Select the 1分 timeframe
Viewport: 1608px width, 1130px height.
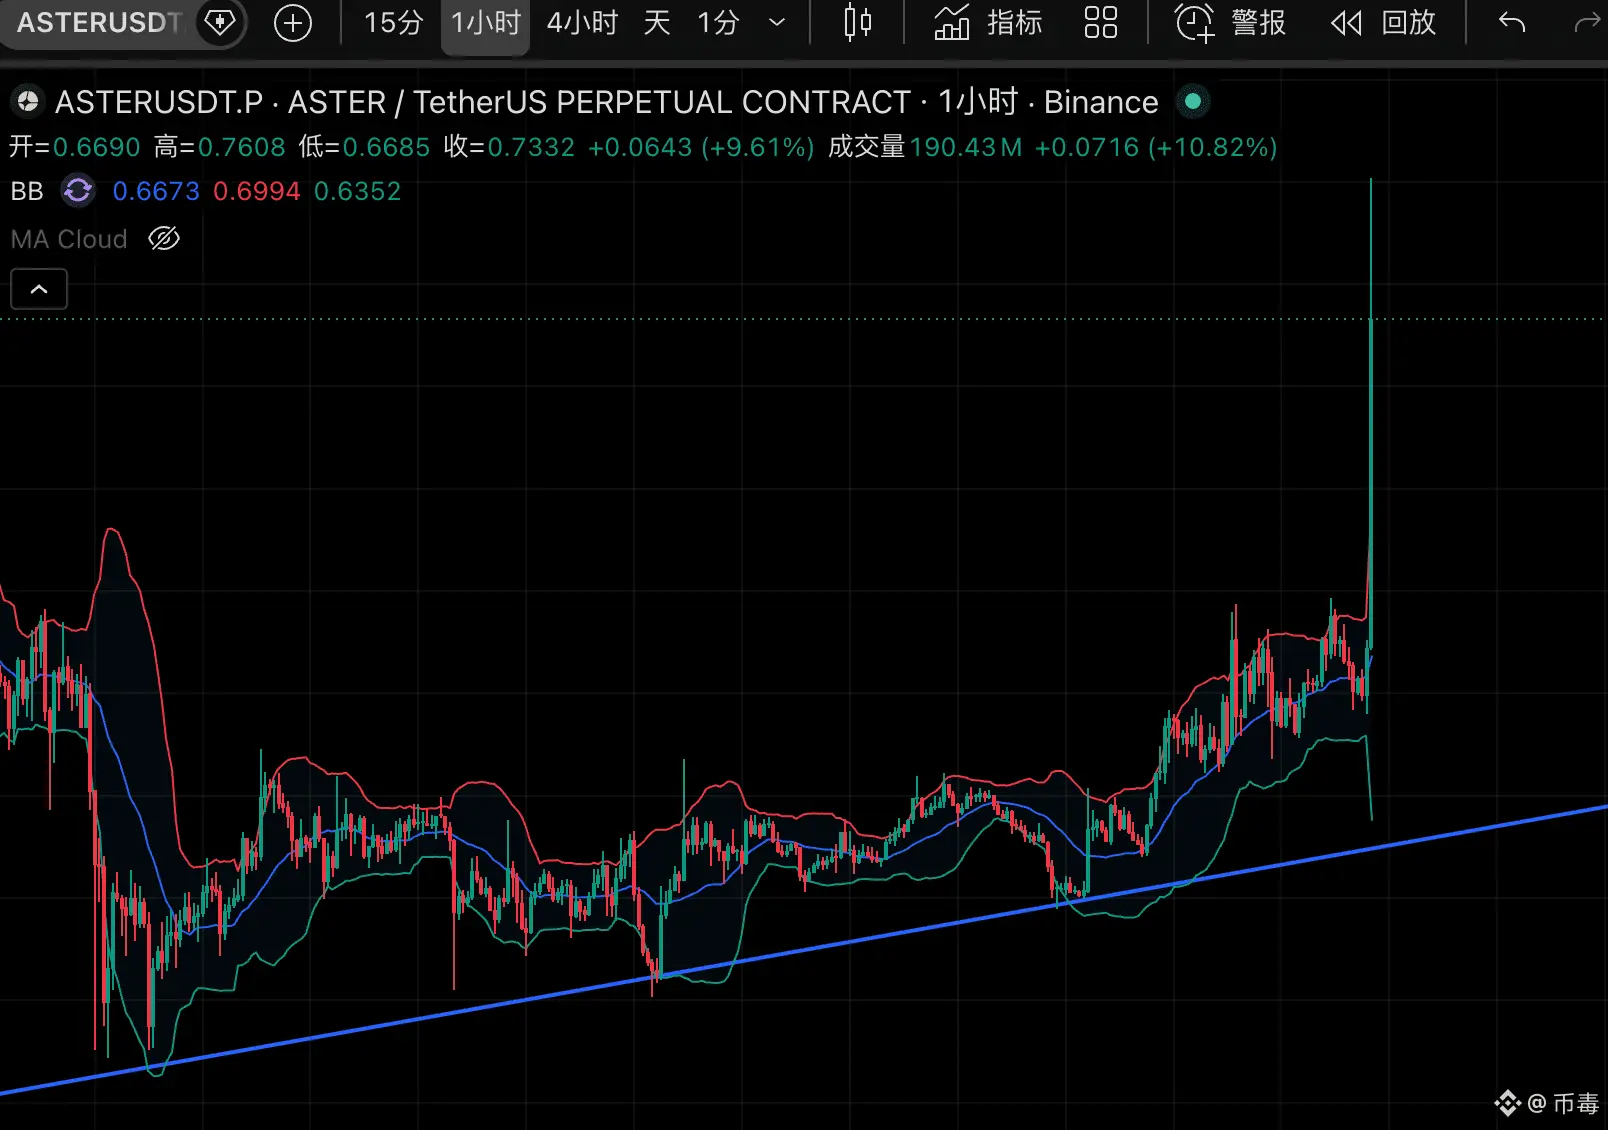(x=718, y=22)
